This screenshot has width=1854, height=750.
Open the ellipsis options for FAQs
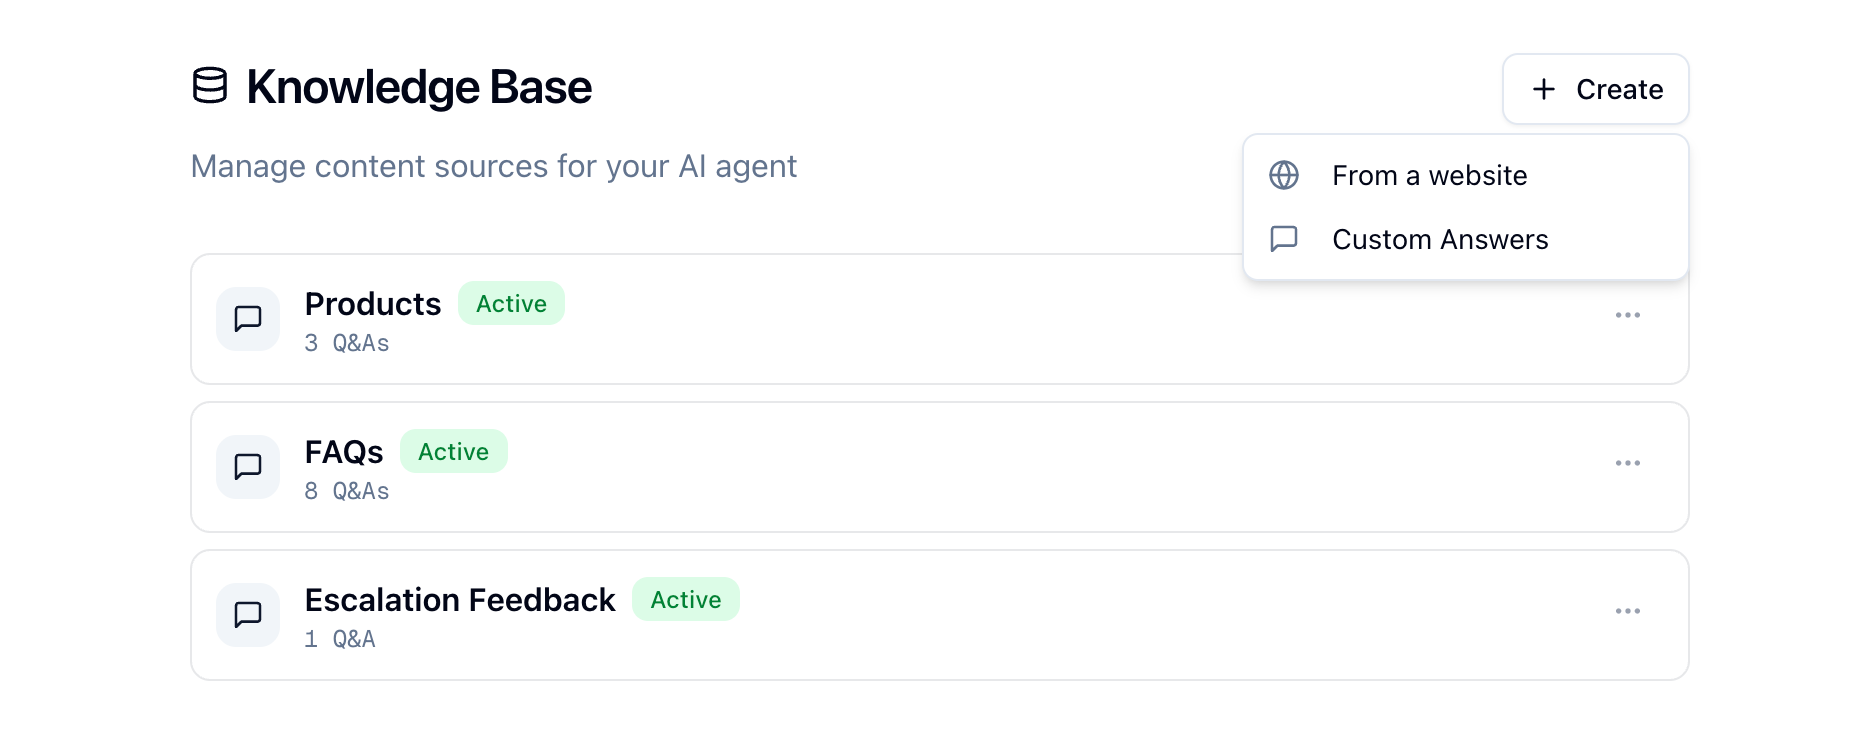tap(1628, 463)
